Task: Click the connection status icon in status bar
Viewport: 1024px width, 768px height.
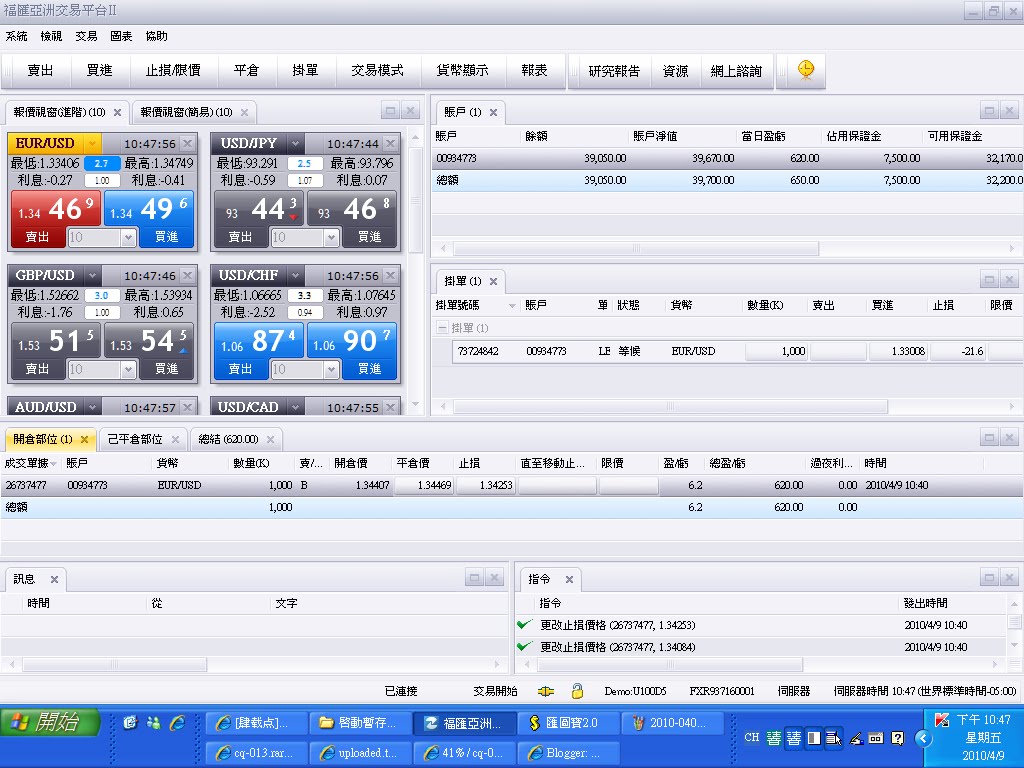Action: [546, 691]
